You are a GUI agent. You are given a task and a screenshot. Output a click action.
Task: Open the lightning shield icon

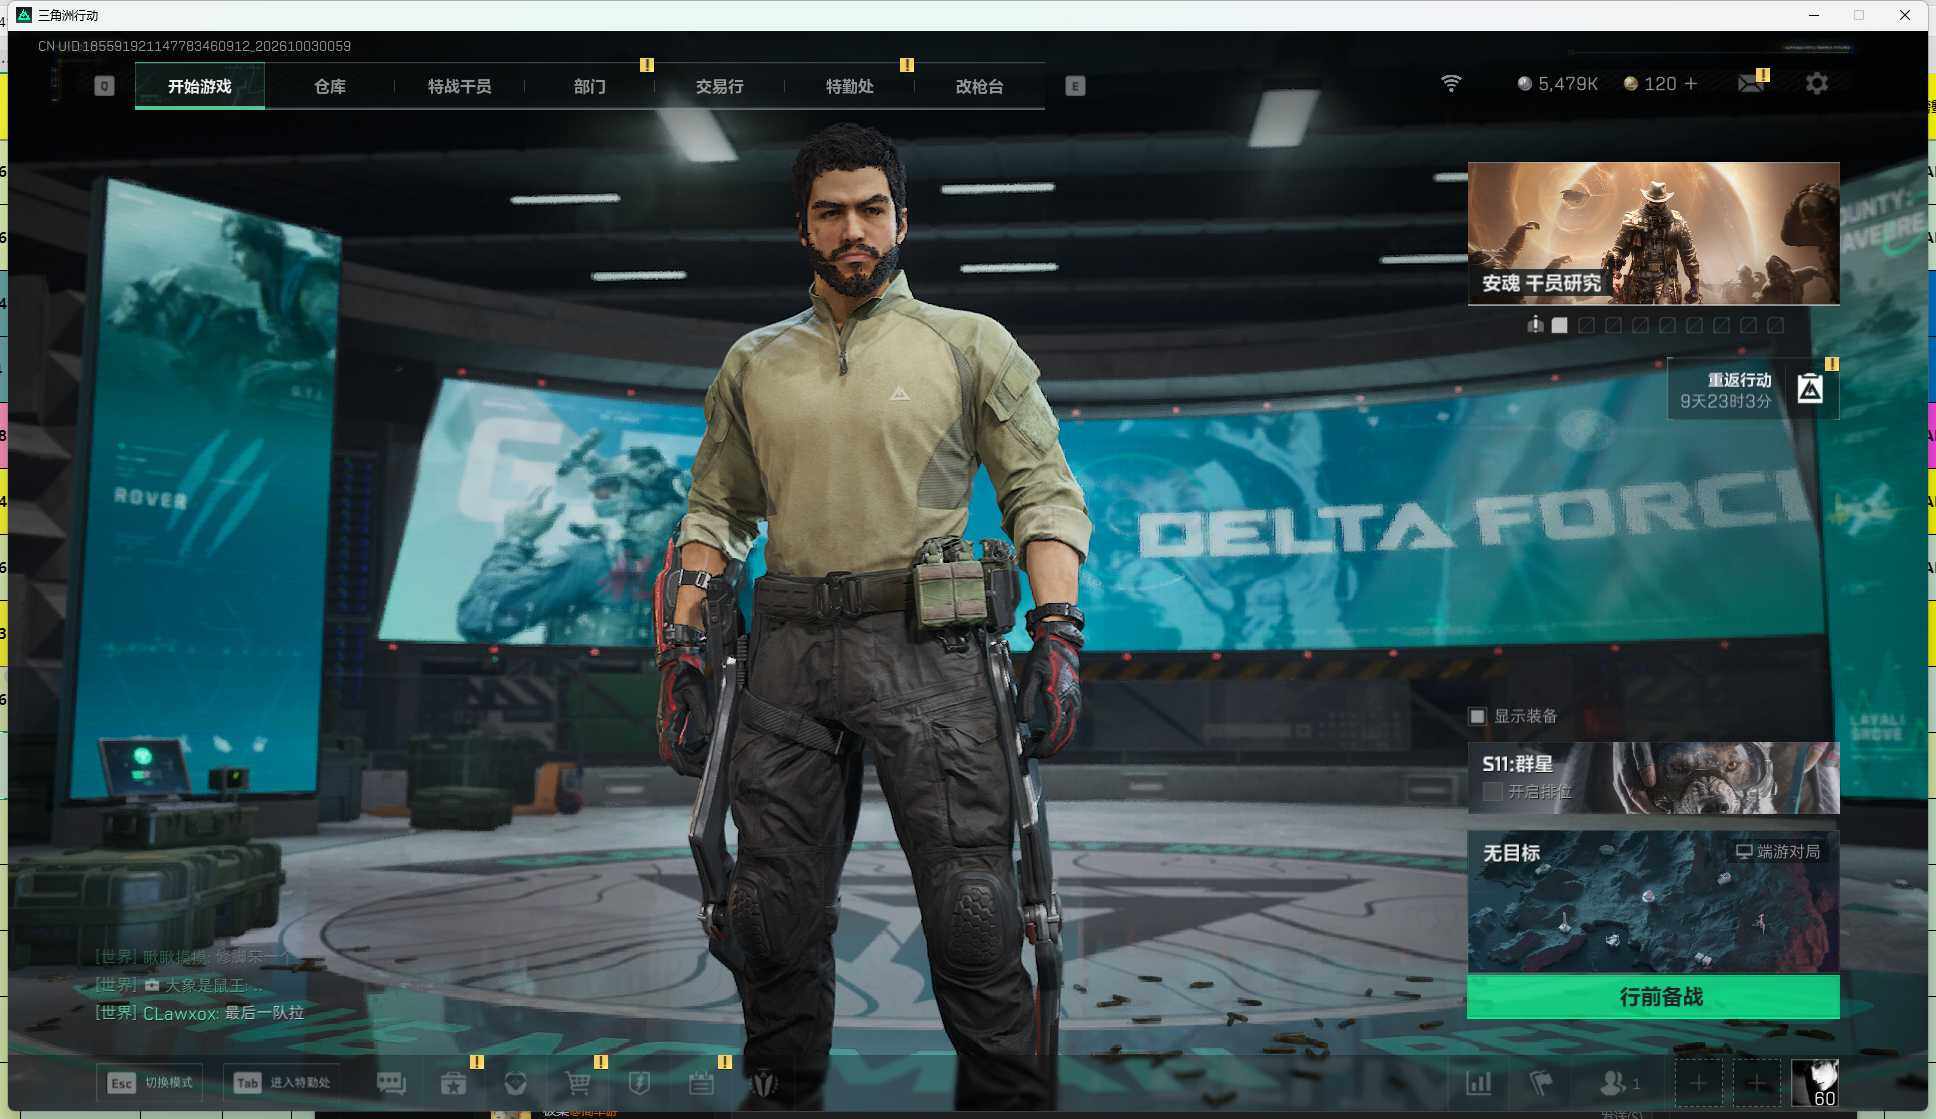pyautogui.click(x=639, y=1083)
